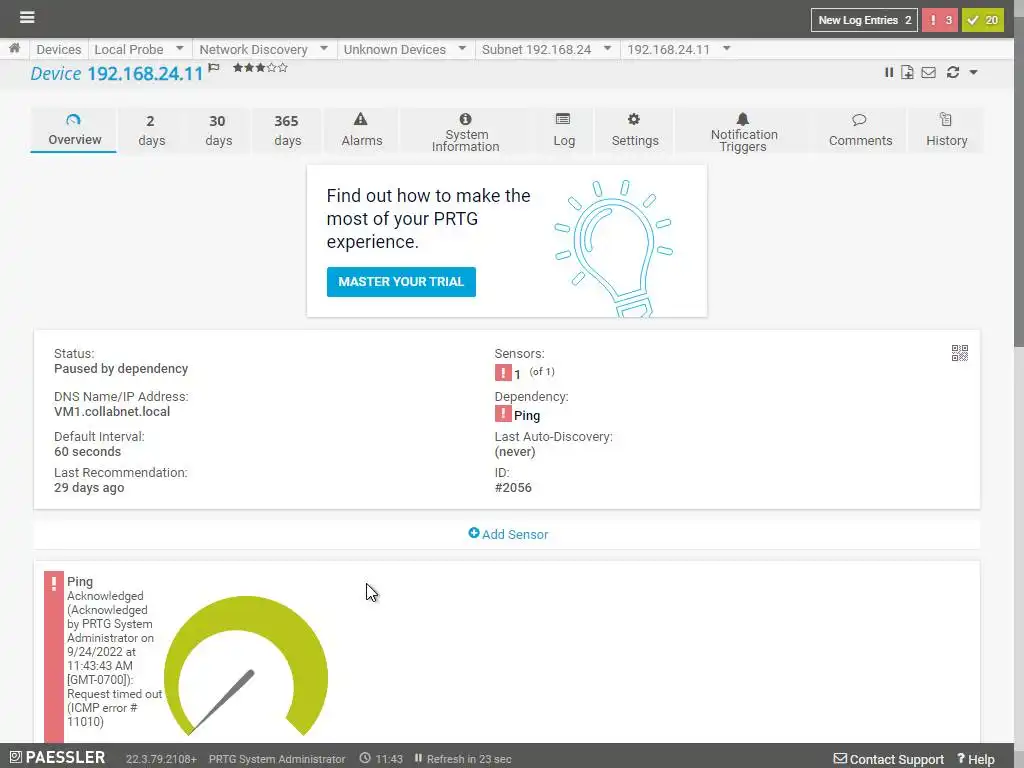Open the Comments tab

[859, 131]
